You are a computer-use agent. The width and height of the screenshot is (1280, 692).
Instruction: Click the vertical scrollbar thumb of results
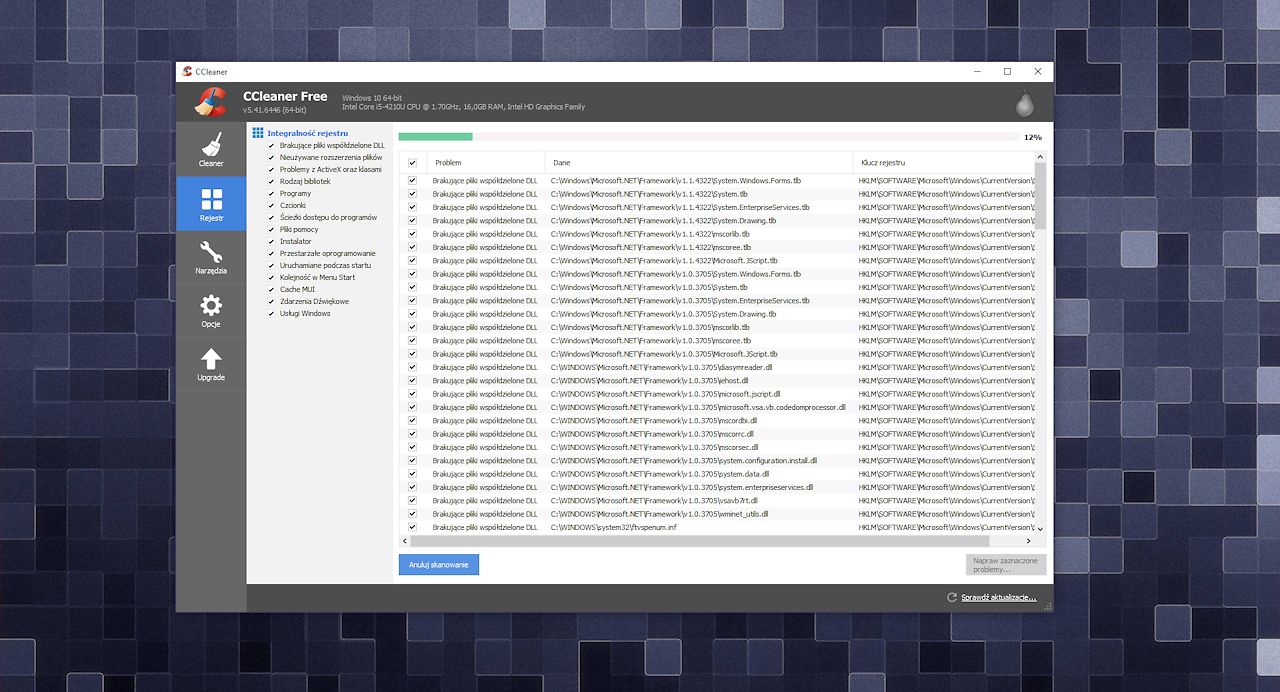coord(1040,195)
